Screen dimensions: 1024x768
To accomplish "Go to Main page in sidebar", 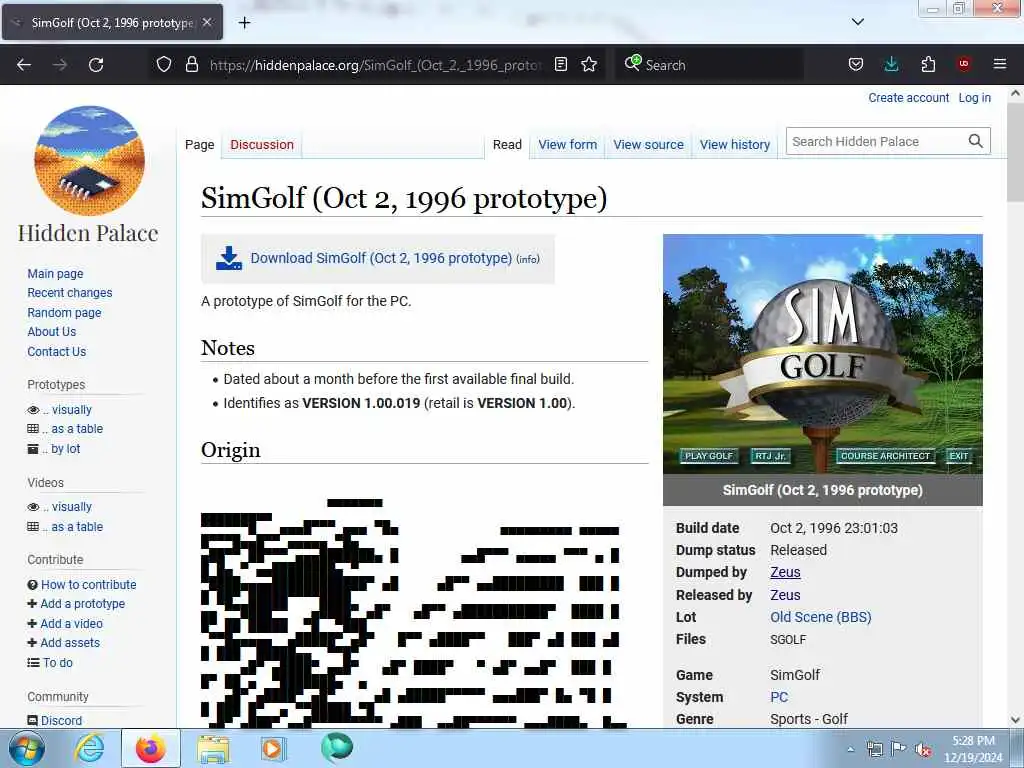I will [x=55, y=274].
